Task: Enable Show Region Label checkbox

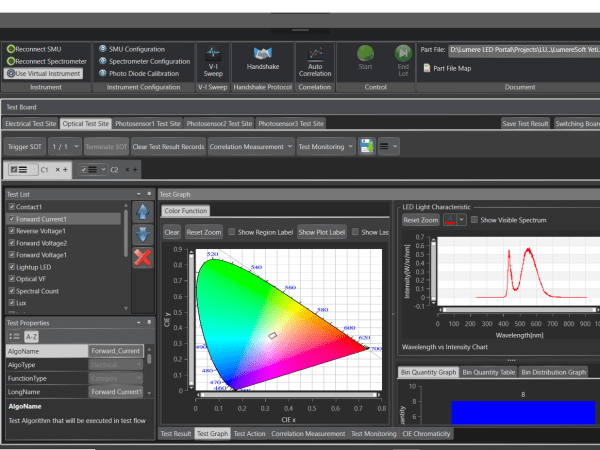Action: pyautogui.click(x=233, y=231)
